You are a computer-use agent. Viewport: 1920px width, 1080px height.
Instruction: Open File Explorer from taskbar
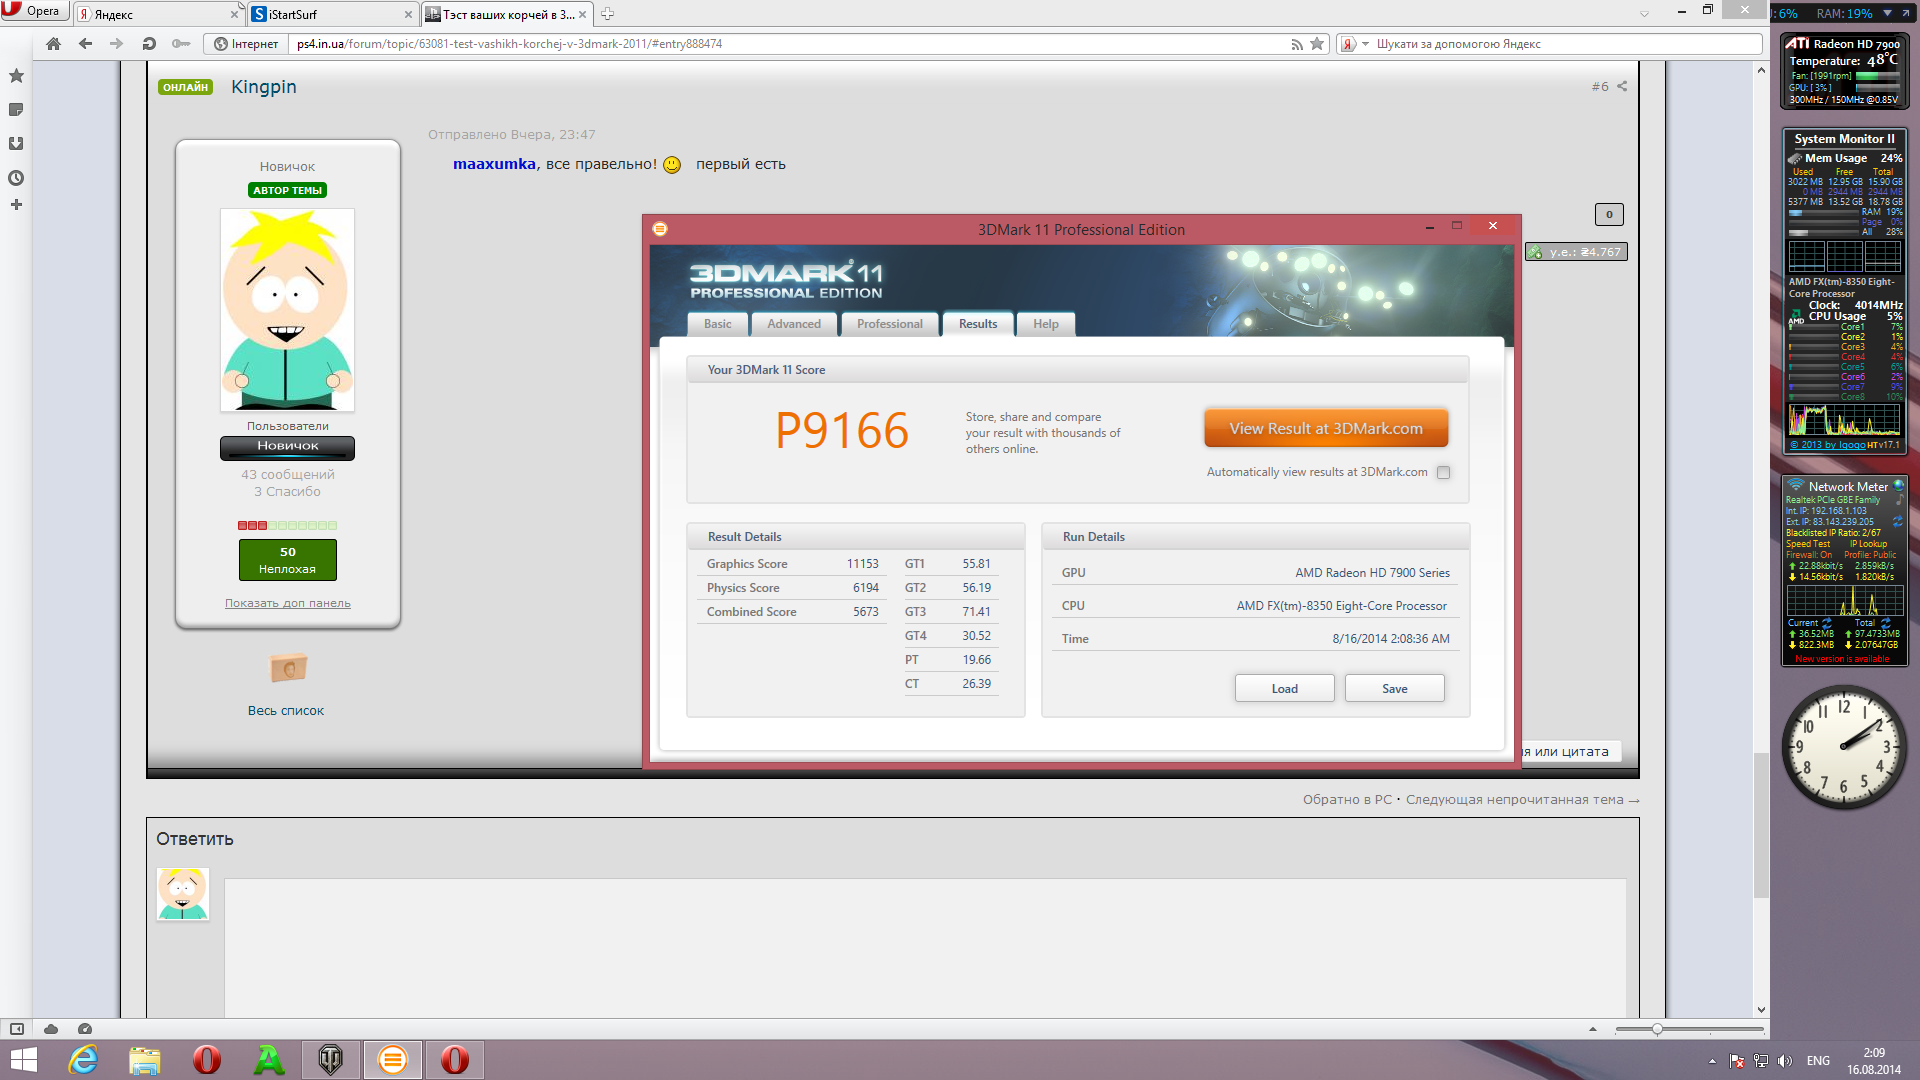tap(145, 1060)
